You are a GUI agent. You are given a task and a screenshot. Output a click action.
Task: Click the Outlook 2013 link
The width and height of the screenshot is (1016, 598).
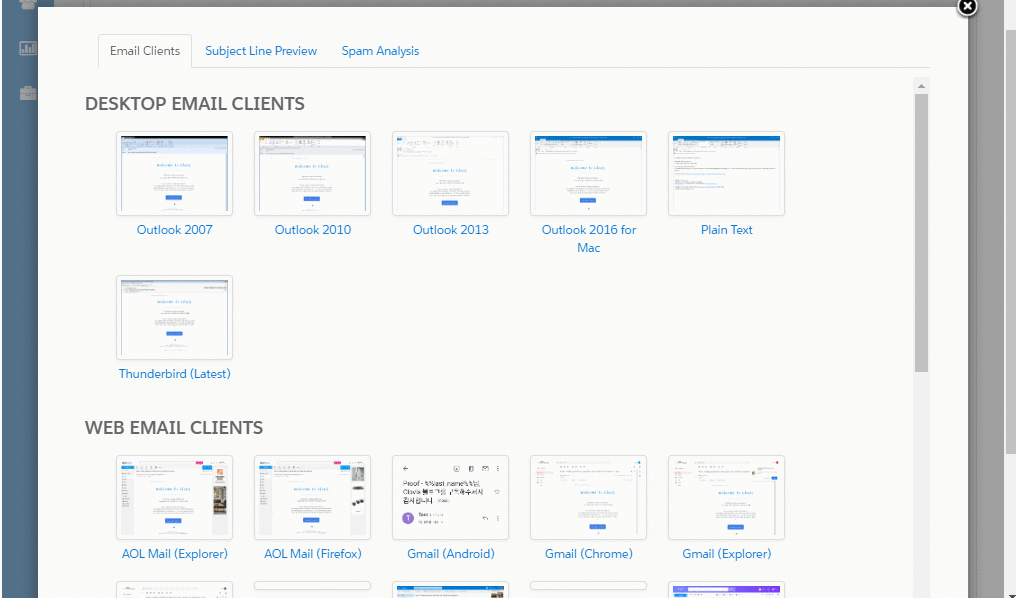click(x=450, y=230)
